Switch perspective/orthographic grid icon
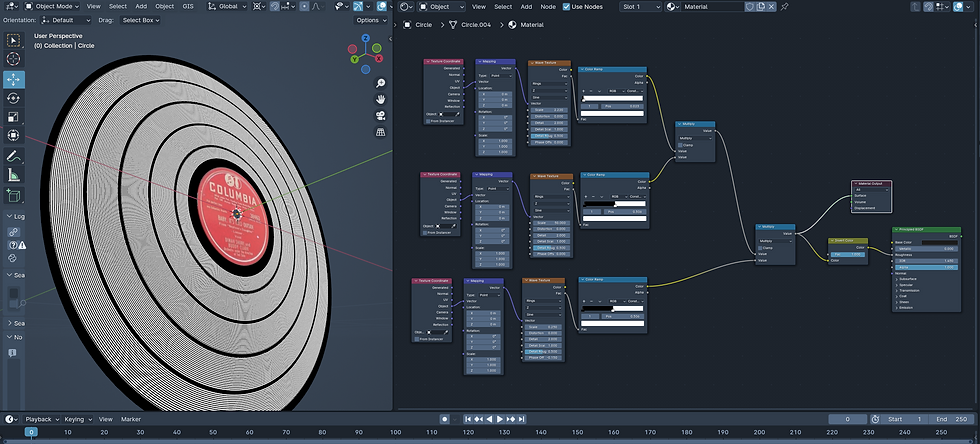This screenshot has width=980, height=444. click(x=380, y=132)
